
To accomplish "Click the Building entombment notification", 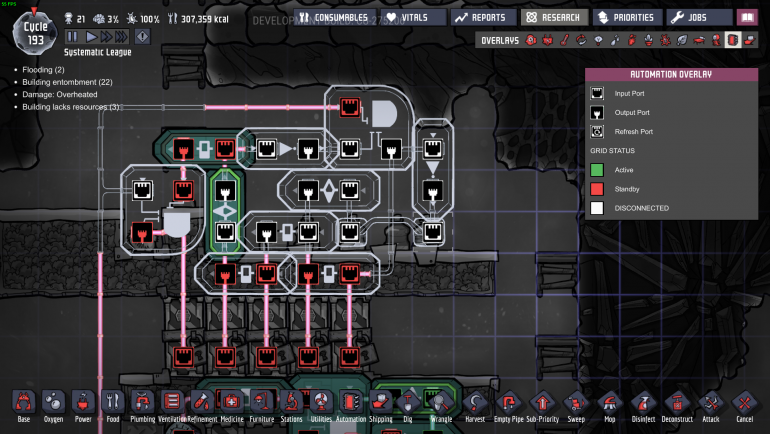I will [x=67, y=82].
